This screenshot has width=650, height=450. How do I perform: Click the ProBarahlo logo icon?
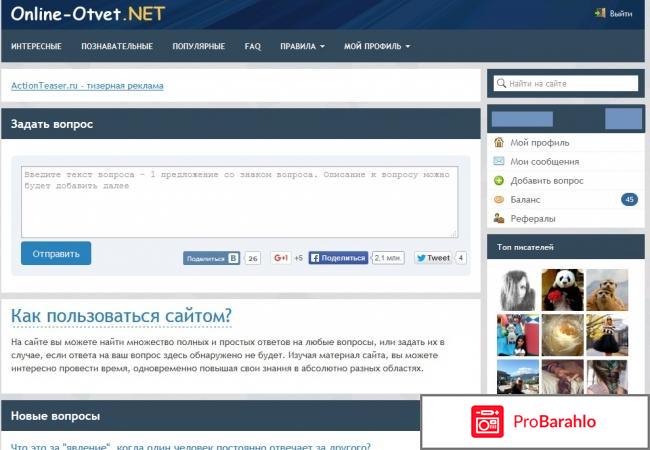tap(487, 421)
